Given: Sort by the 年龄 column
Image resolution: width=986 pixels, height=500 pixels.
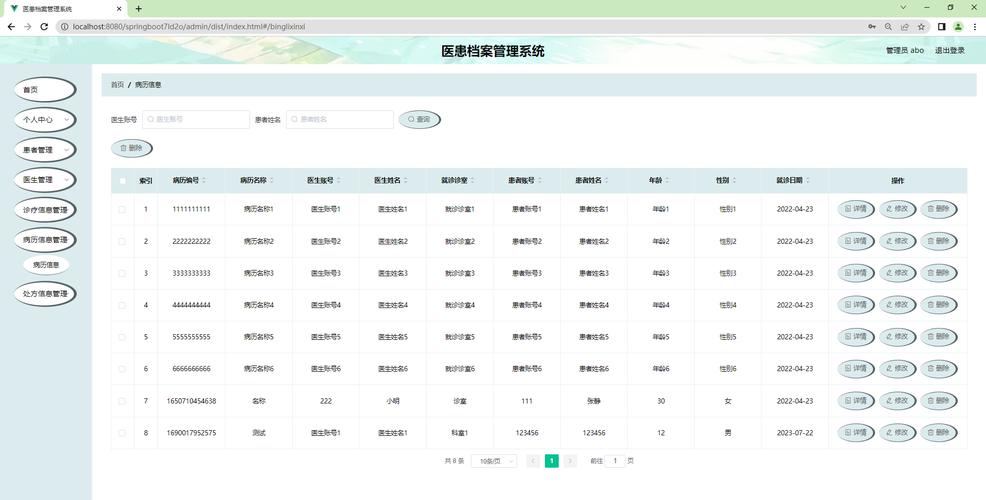Looking at the screenshot, I should pyautogui.click(x=659, y=181).
